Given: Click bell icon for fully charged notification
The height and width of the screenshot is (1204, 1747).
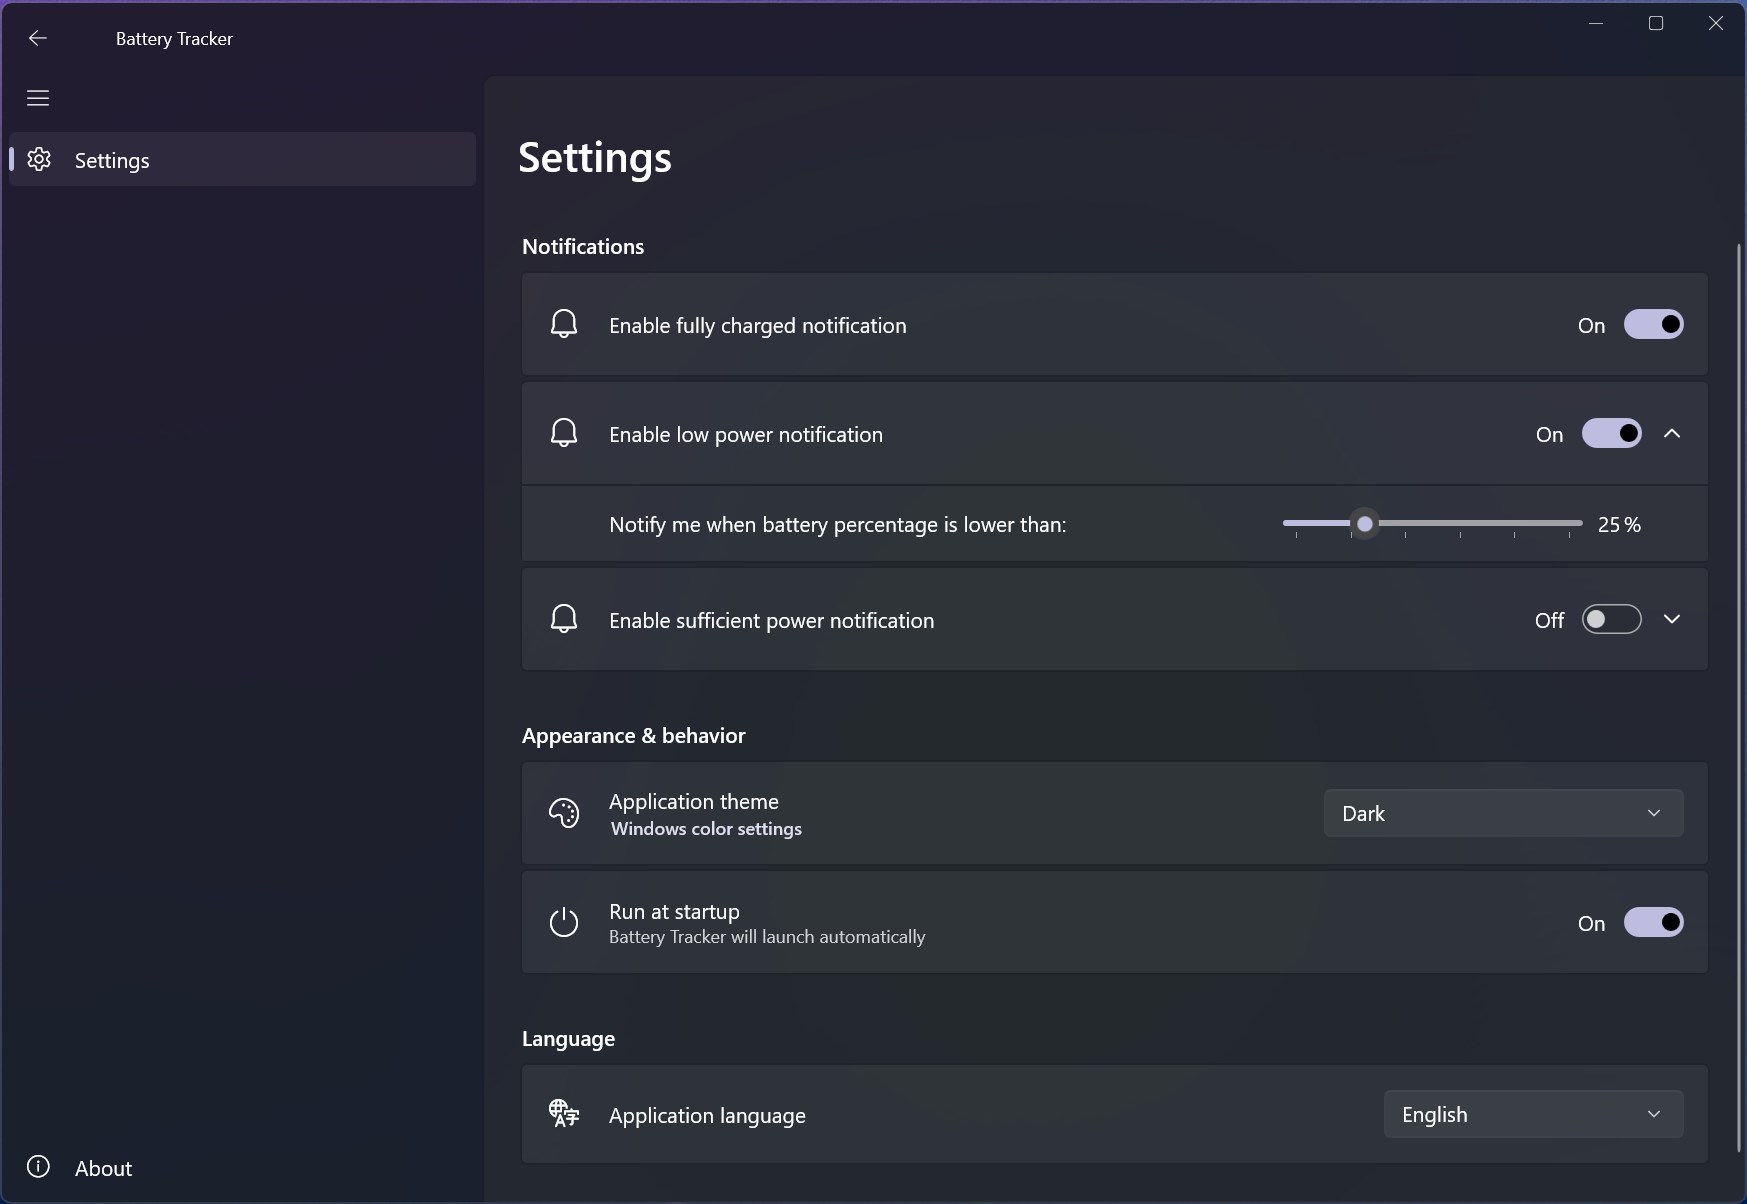Looking at the screenshot, I should [564, 324].
